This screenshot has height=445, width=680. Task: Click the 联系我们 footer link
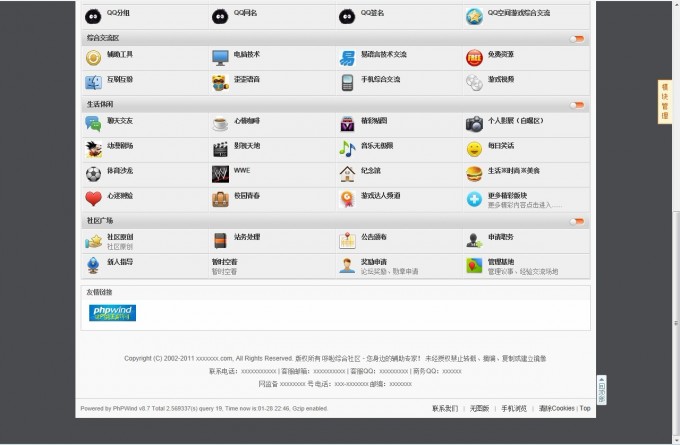click(445, 409)
